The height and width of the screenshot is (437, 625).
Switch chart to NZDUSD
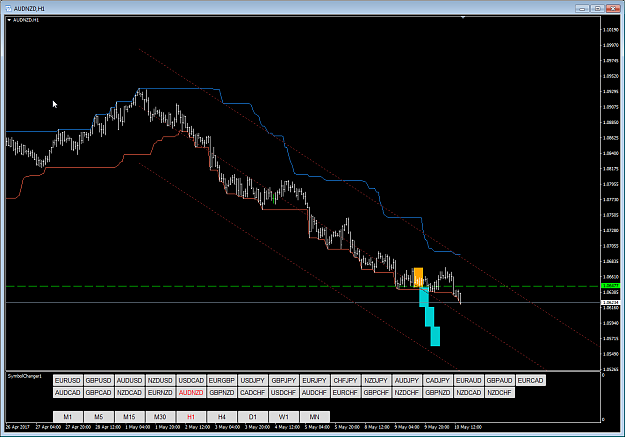coord(160,380)
